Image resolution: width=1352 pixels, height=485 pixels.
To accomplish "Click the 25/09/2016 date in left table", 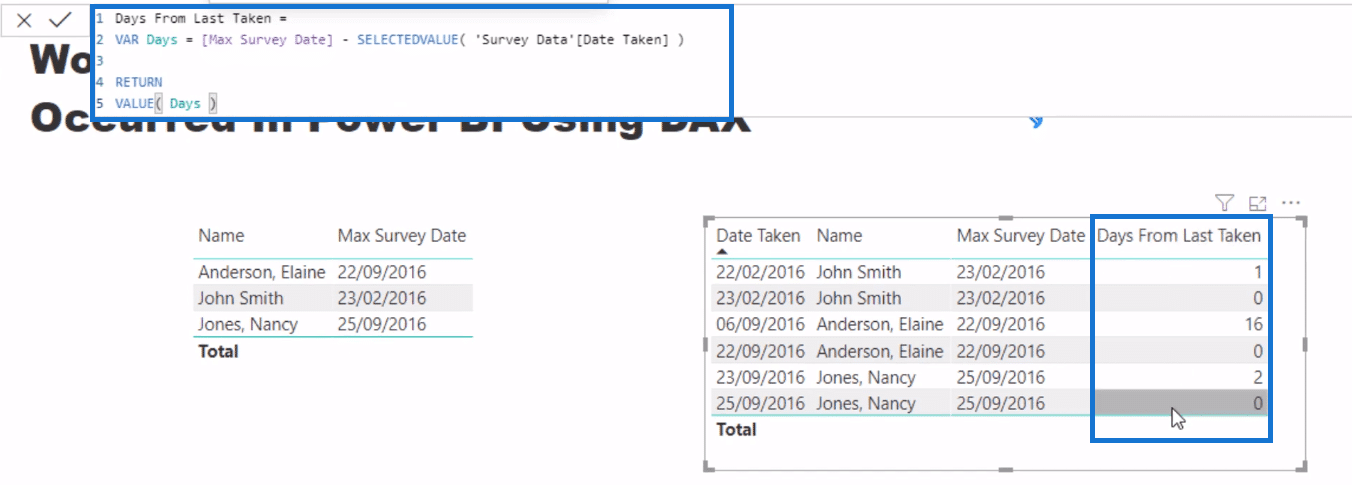I will [x=382, y=324].
